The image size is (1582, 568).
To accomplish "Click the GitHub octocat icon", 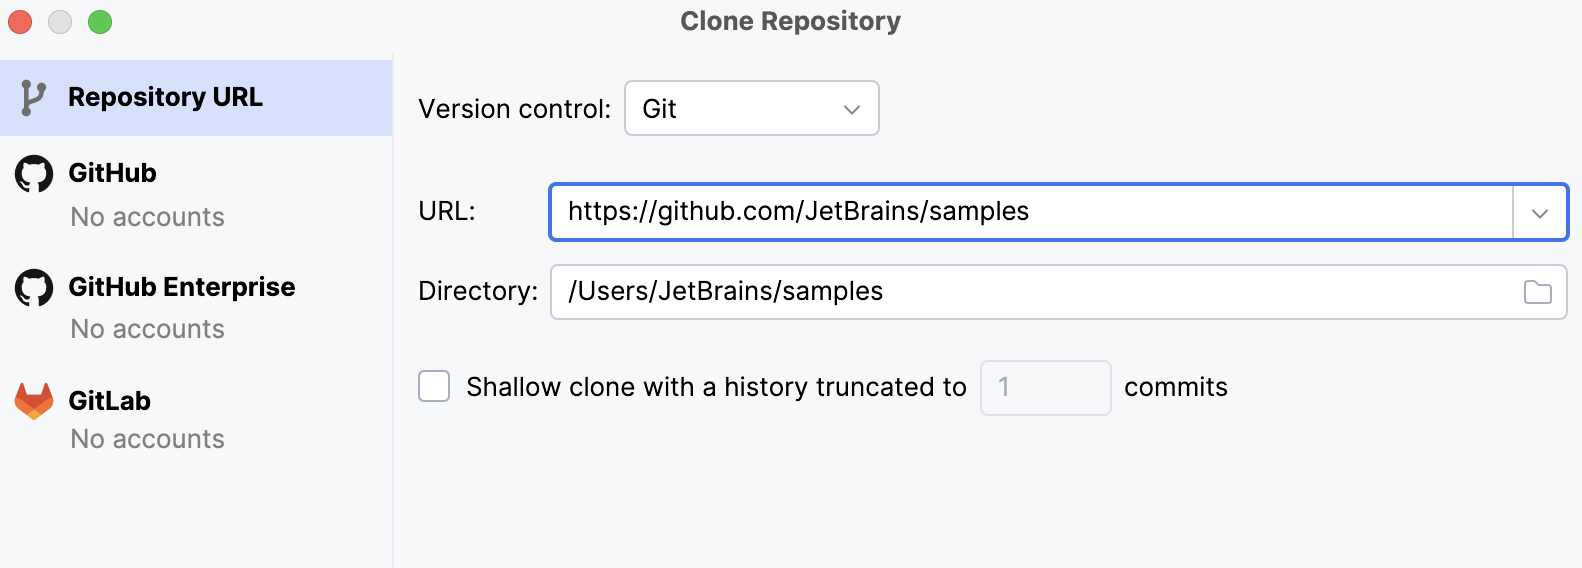I will [x=34, y=174].
